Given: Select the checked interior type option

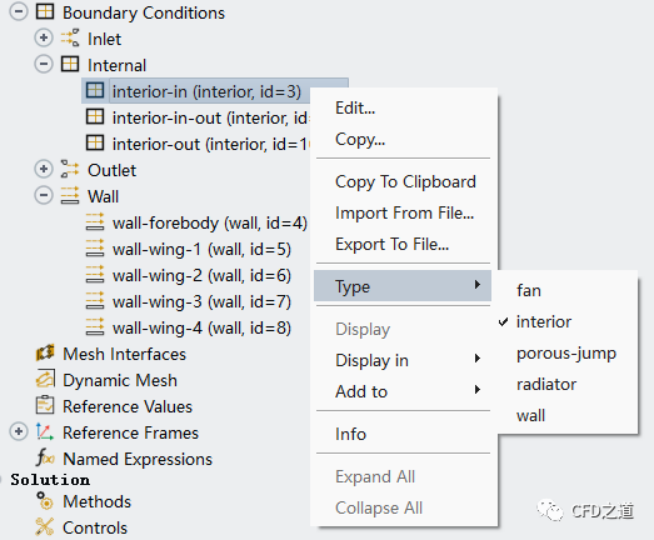Looking at the screenshot, I should tap(543, 322).
